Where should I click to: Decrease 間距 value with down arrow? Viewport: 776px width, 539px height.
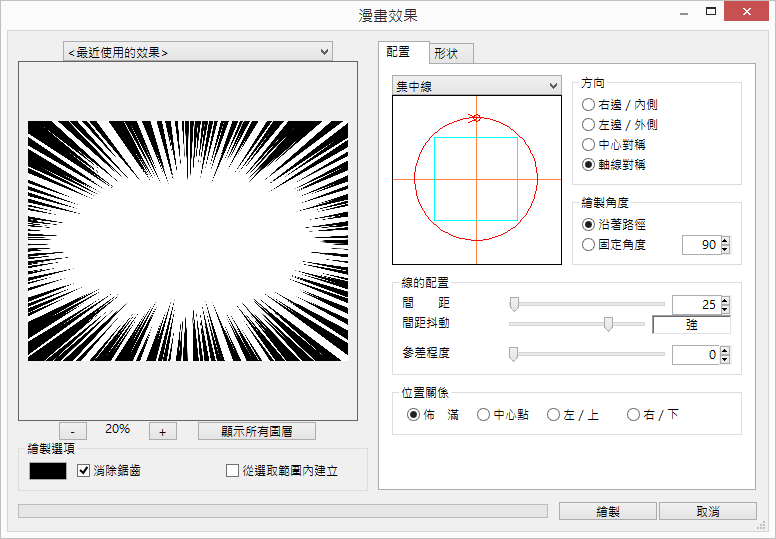(725, 309)
